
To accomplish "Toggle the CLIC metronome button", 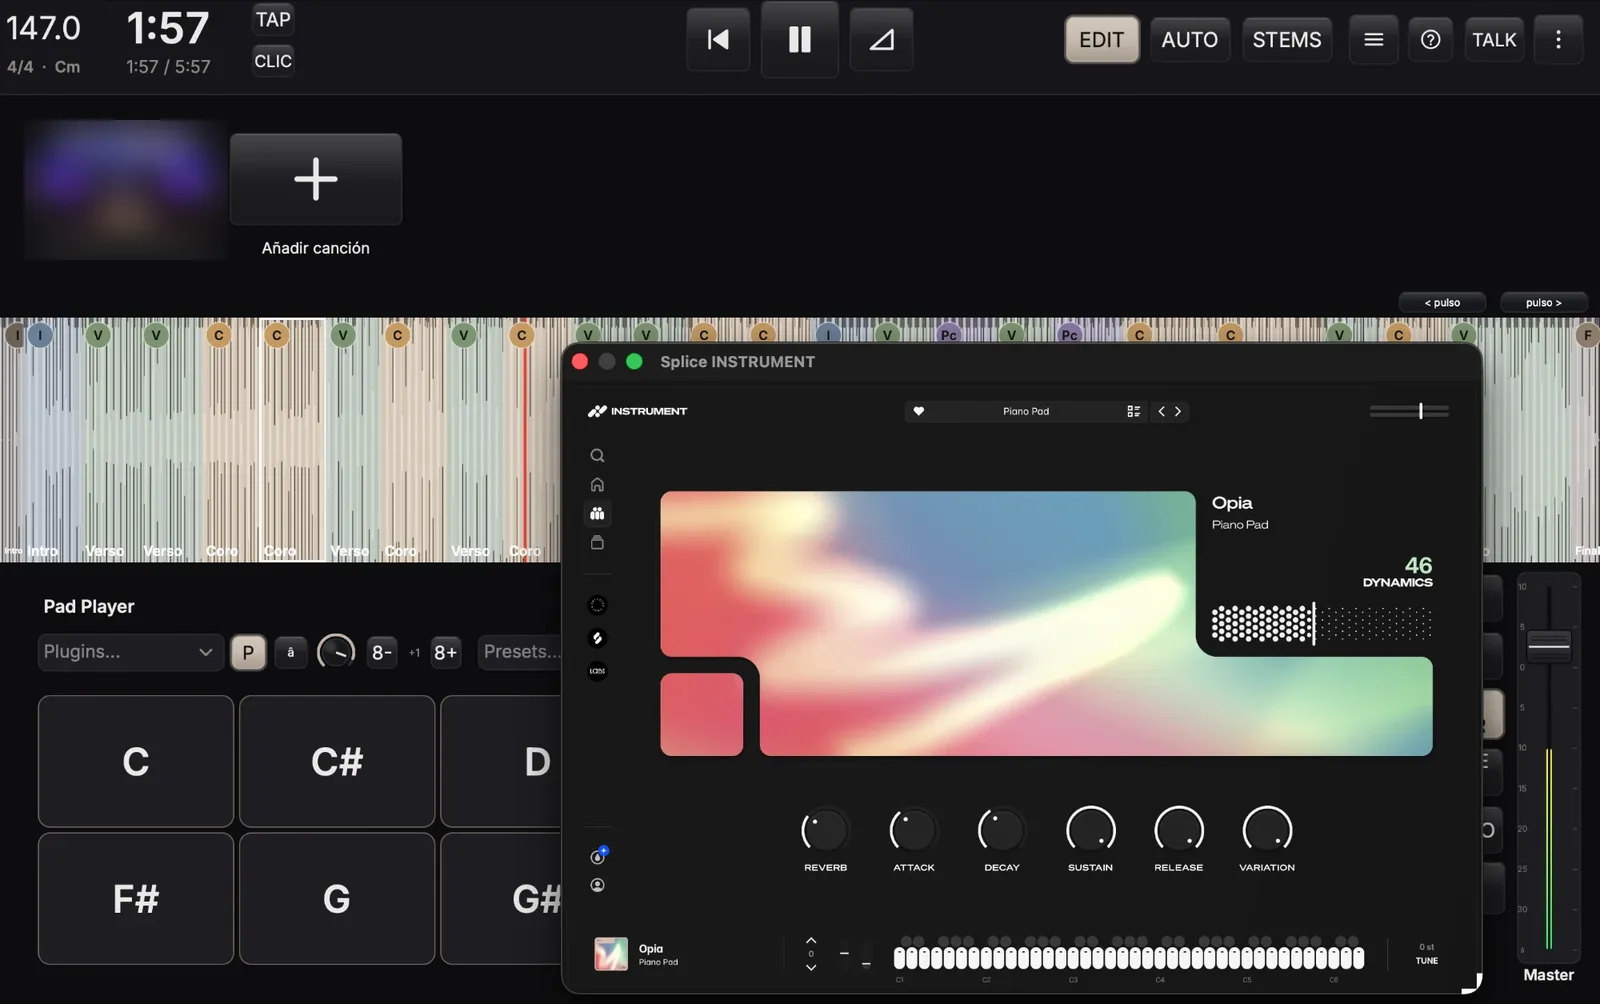I will pos(273,61).
